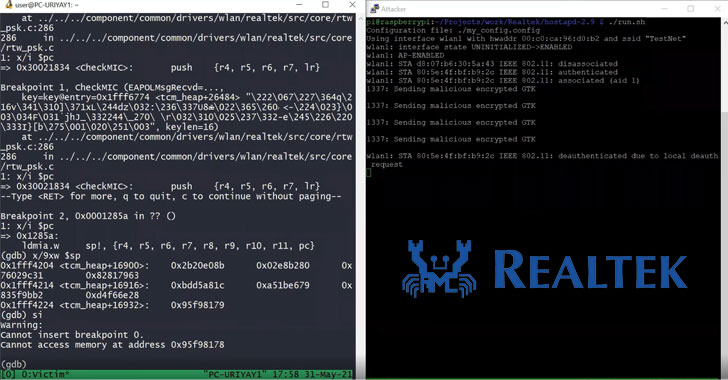
Task: Click the scroll-up arrow of the victim terminal
Action: pos(360,18)
